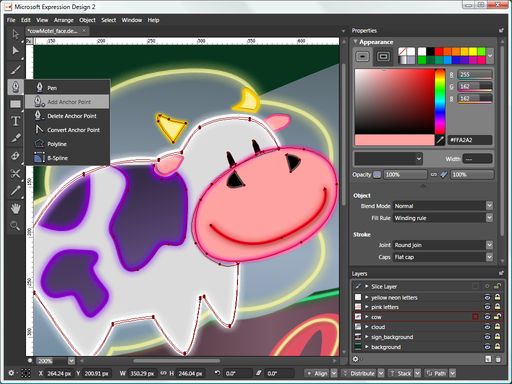Viewport: 512px width, 384px height.
Task: Open the Object menu
Action: point(87,20)
